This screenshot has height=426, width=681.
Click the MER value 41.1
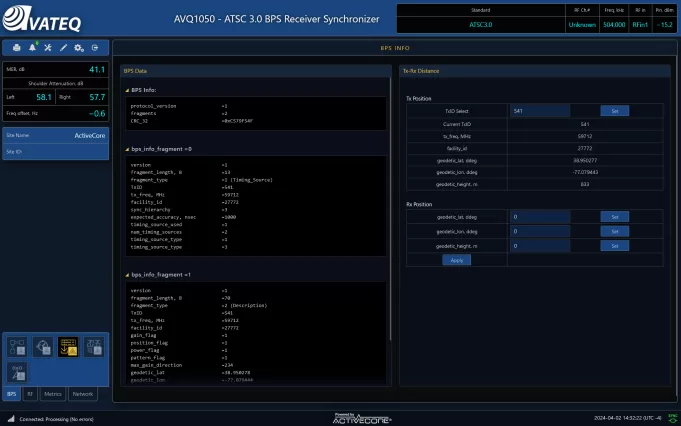point(97,69)
